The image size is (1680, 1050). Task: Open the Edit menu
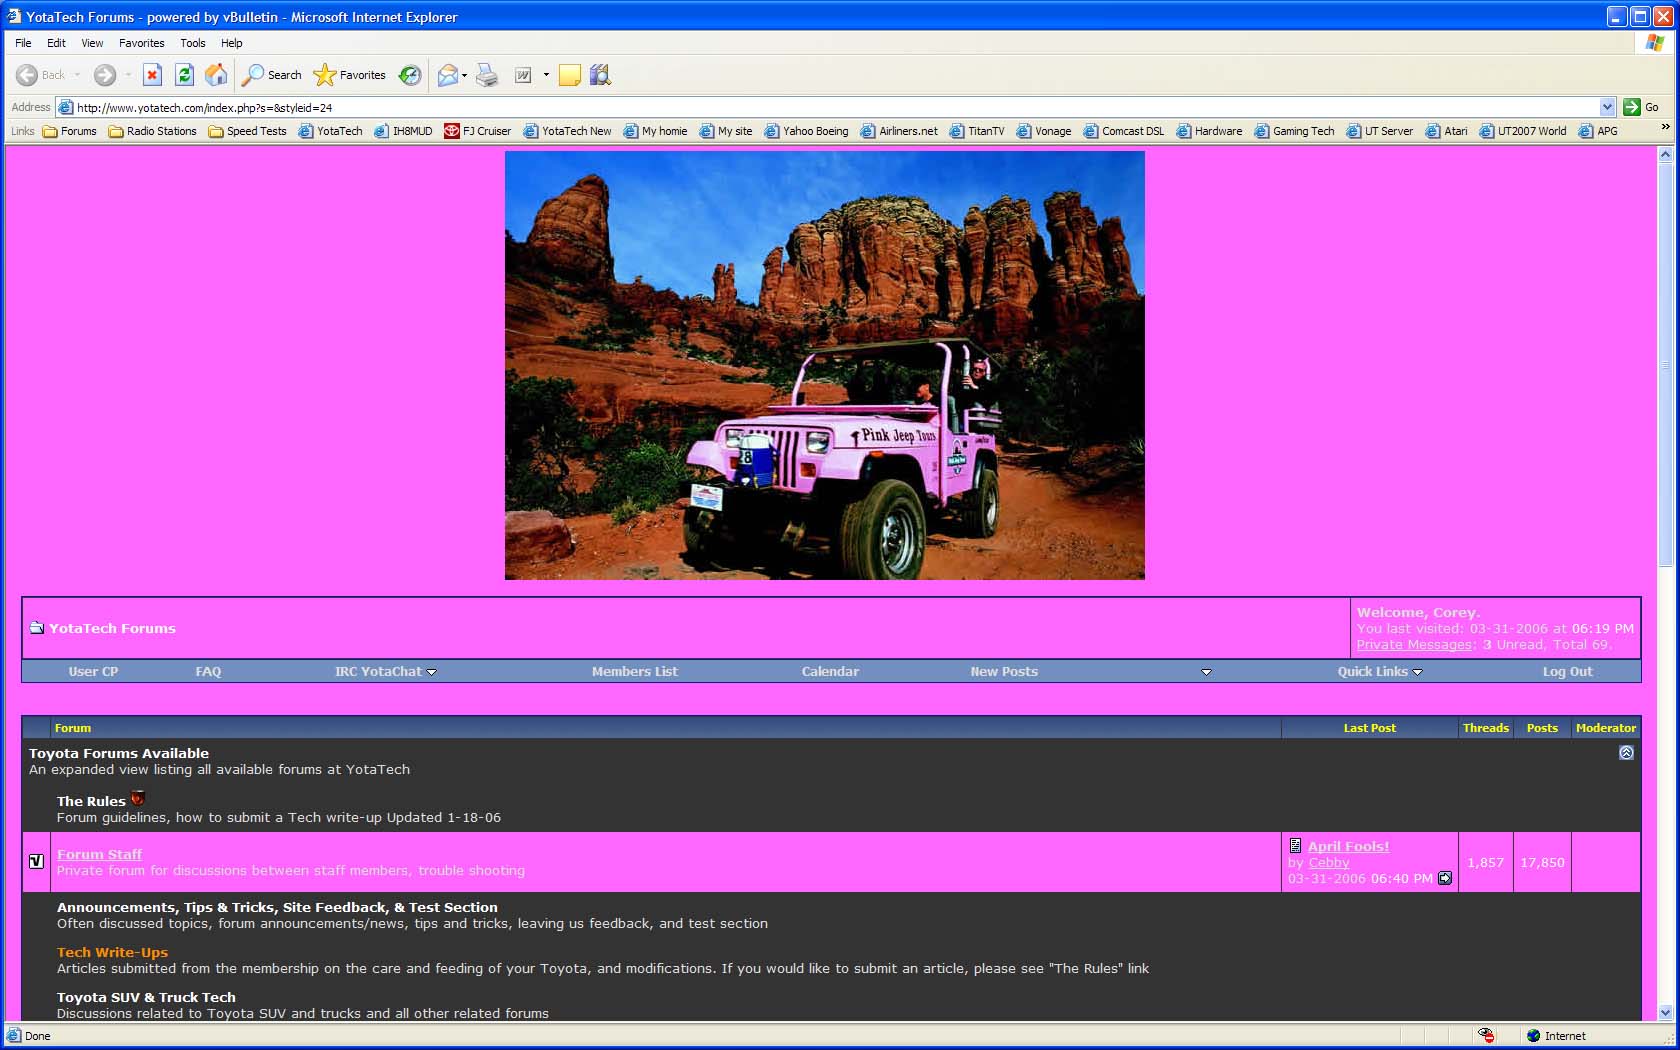click(x=56, y=43)
